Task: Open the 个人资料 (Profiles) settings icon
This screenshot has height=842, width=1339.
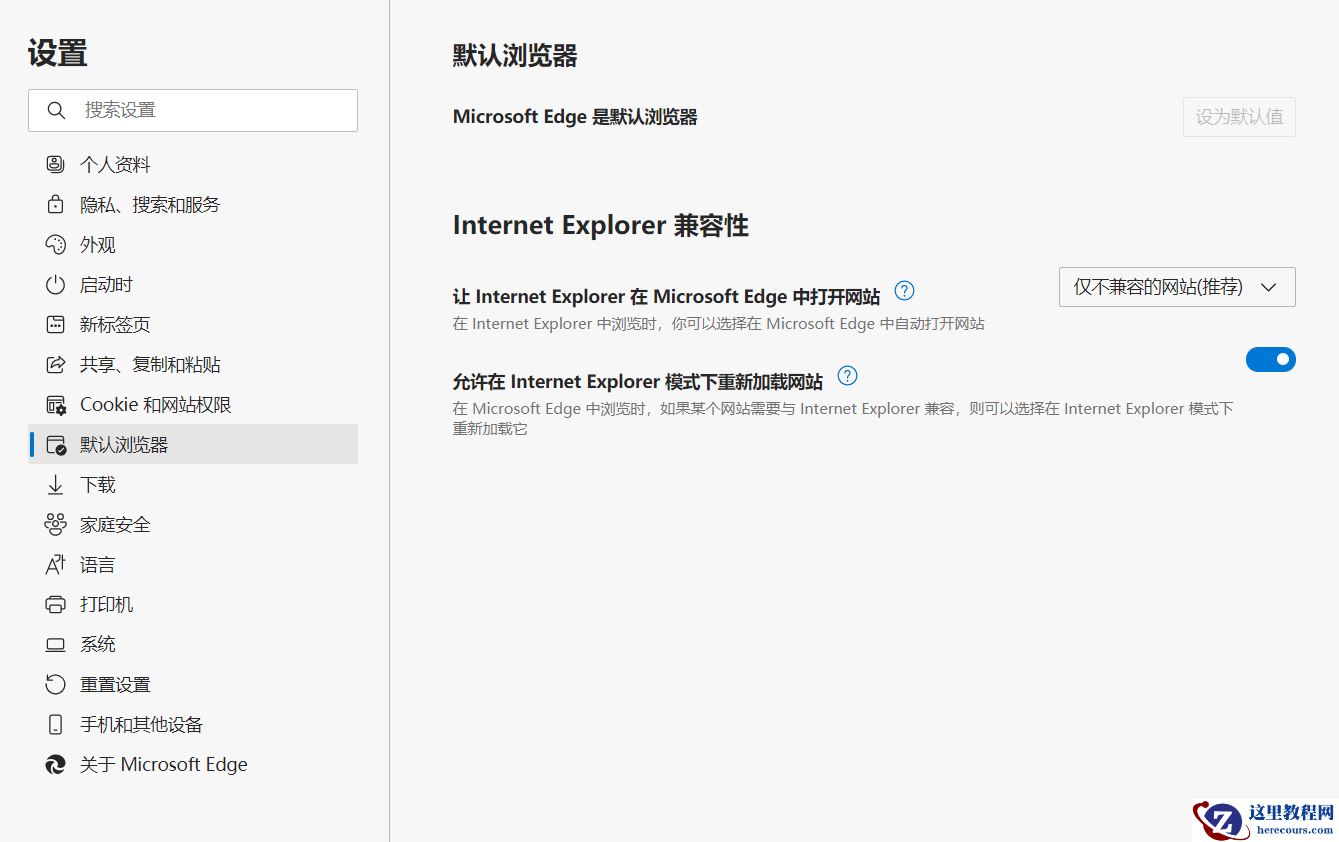Action: (x=55, y=164)
